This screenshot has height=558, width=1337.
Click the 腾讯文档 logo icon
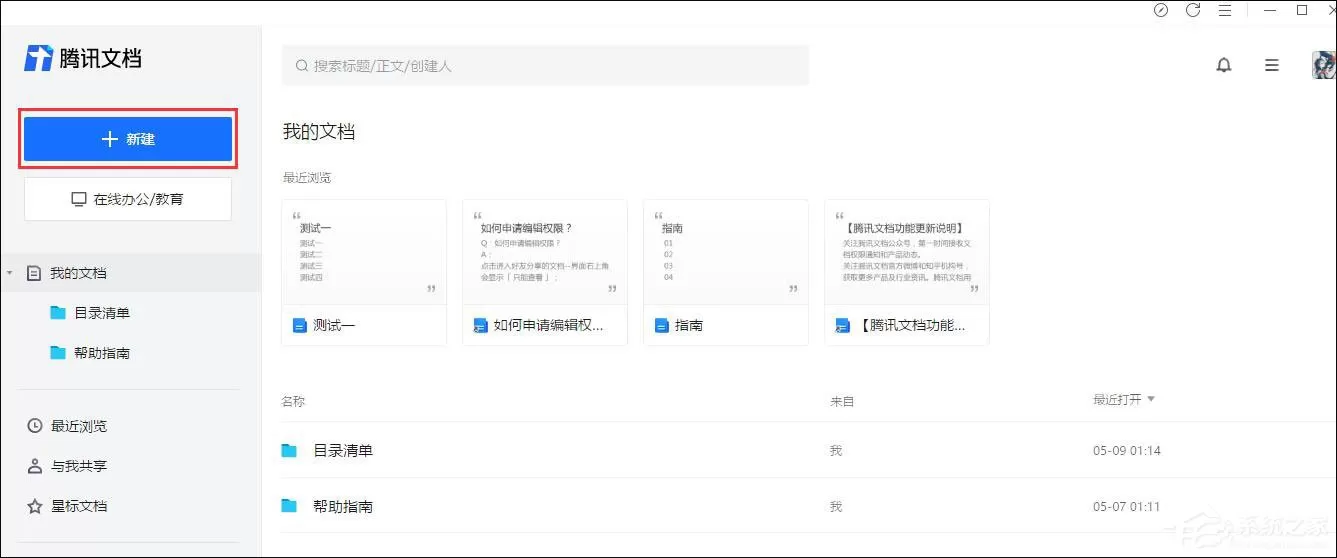pos(38,58)
